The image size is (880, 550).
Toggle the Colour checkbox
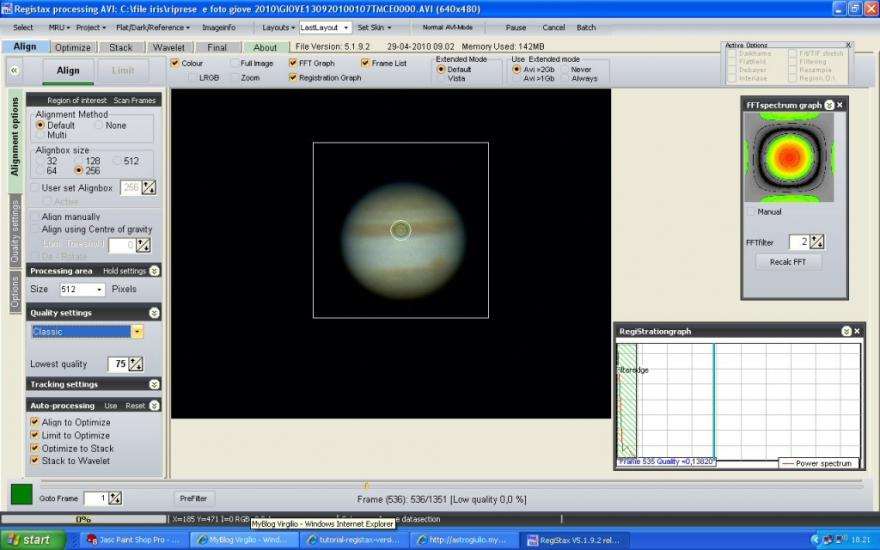click(x=175, y=63)
